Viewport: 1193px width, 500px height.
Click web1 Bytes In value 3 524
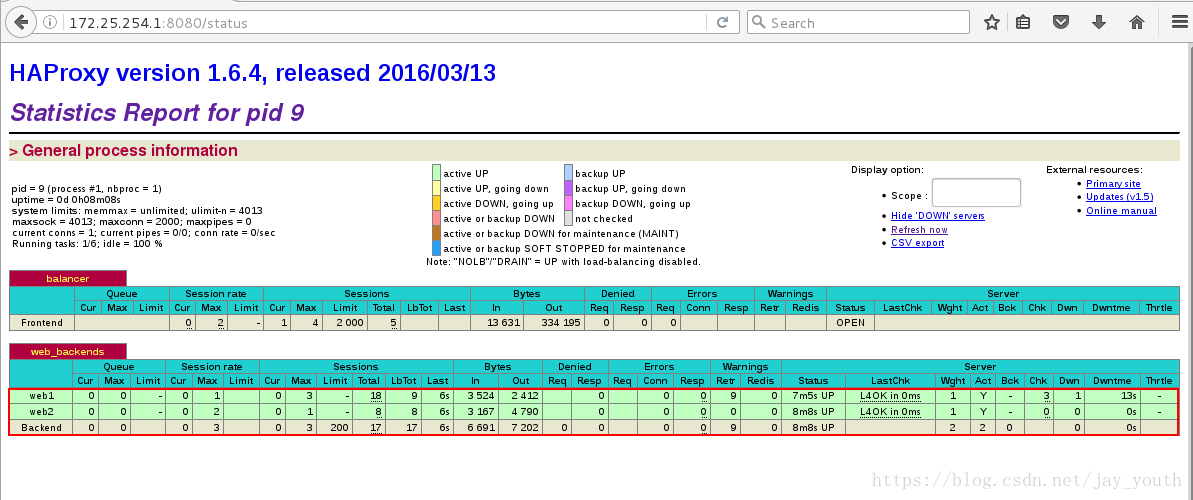481,396
